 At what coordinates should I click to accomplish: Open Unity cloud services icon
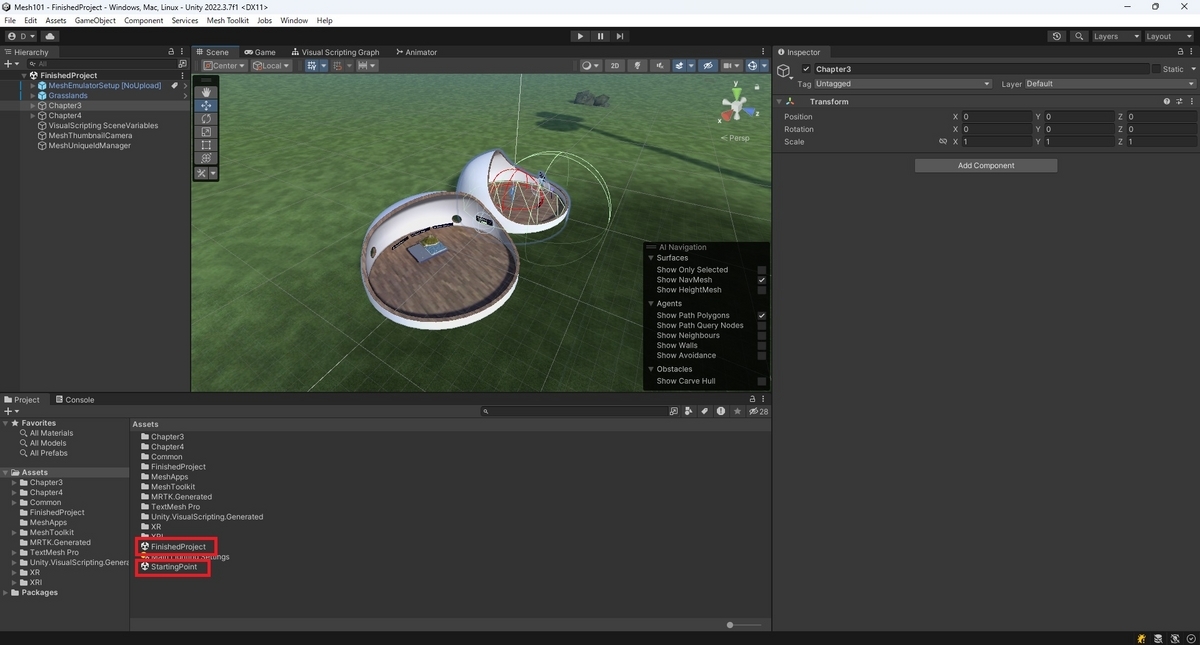tap(50, 36)
